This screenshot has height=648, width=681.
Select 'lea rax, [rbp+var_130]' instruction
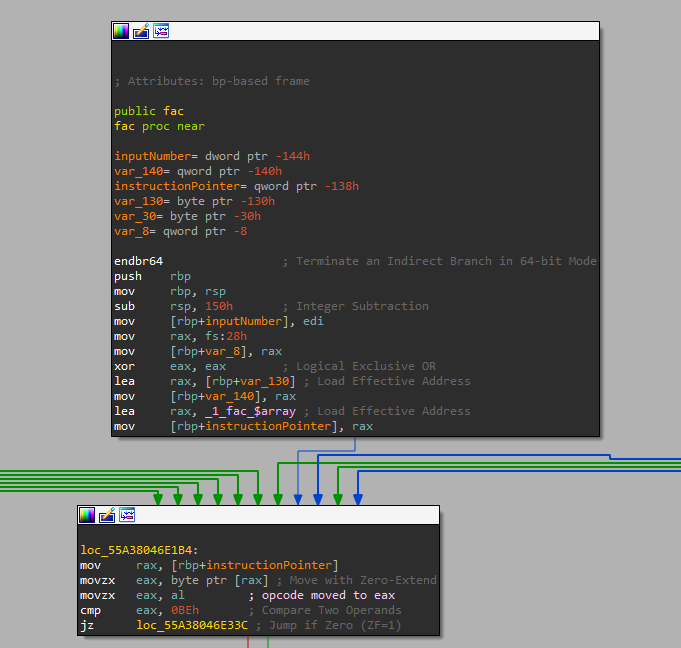(x=205, y=381)
